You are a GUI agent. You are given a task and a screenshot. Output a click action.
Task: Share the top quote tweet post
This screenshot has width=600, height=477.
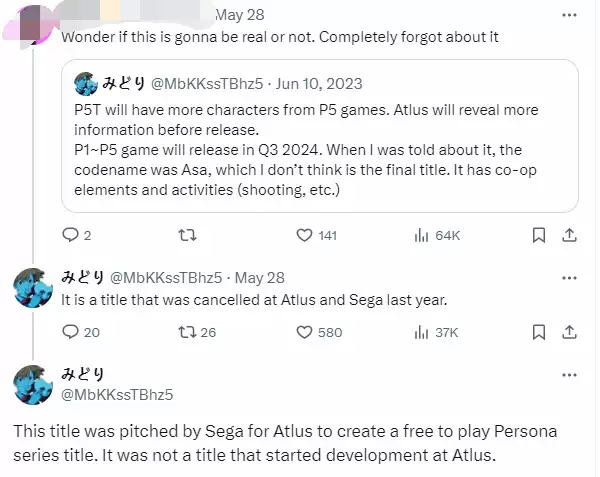569,236
